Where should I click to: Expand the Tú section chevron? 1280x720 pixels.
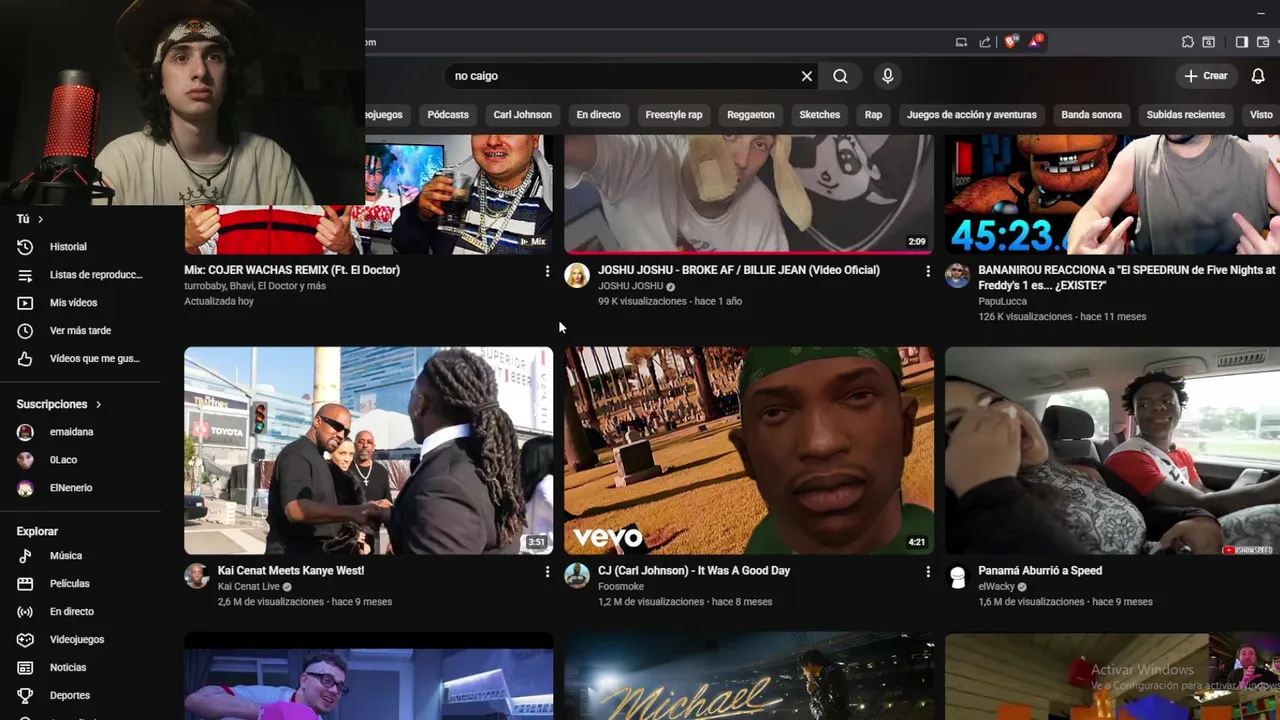click(40, 219)
